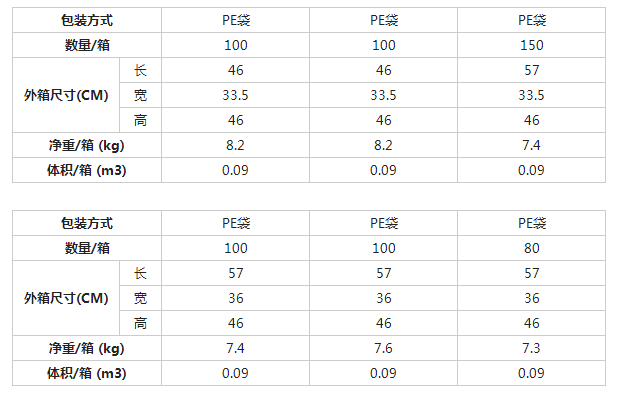Click the 数量/箱 label in the bottom table

point(87,248)
